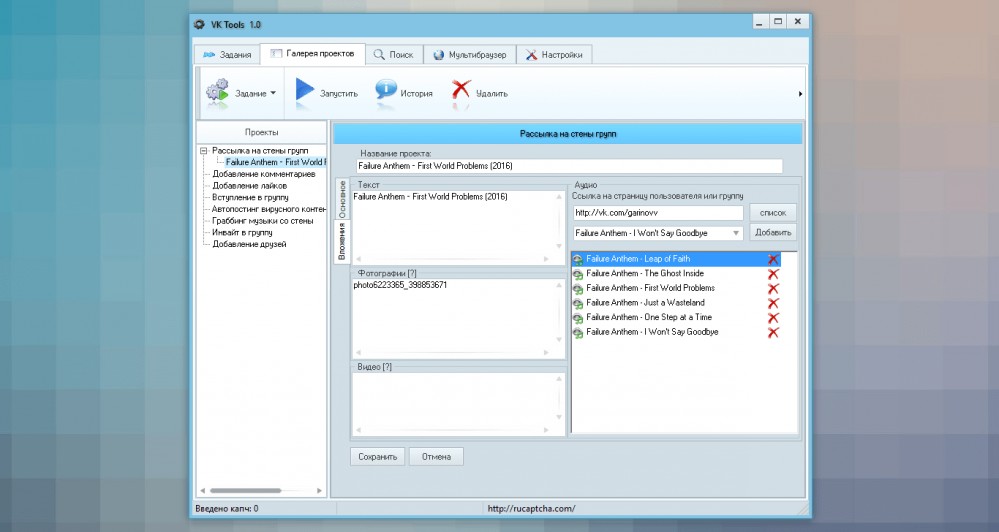
Task: Select Автопостинг вирусного контента in tree
Action: coord(269,209)
